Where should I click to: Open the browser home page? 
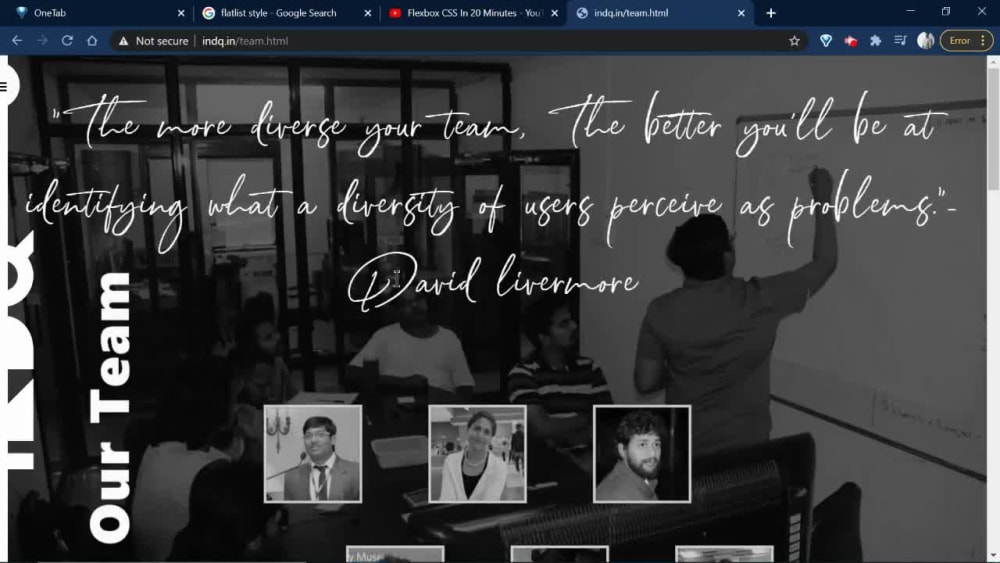click(92, 40)
